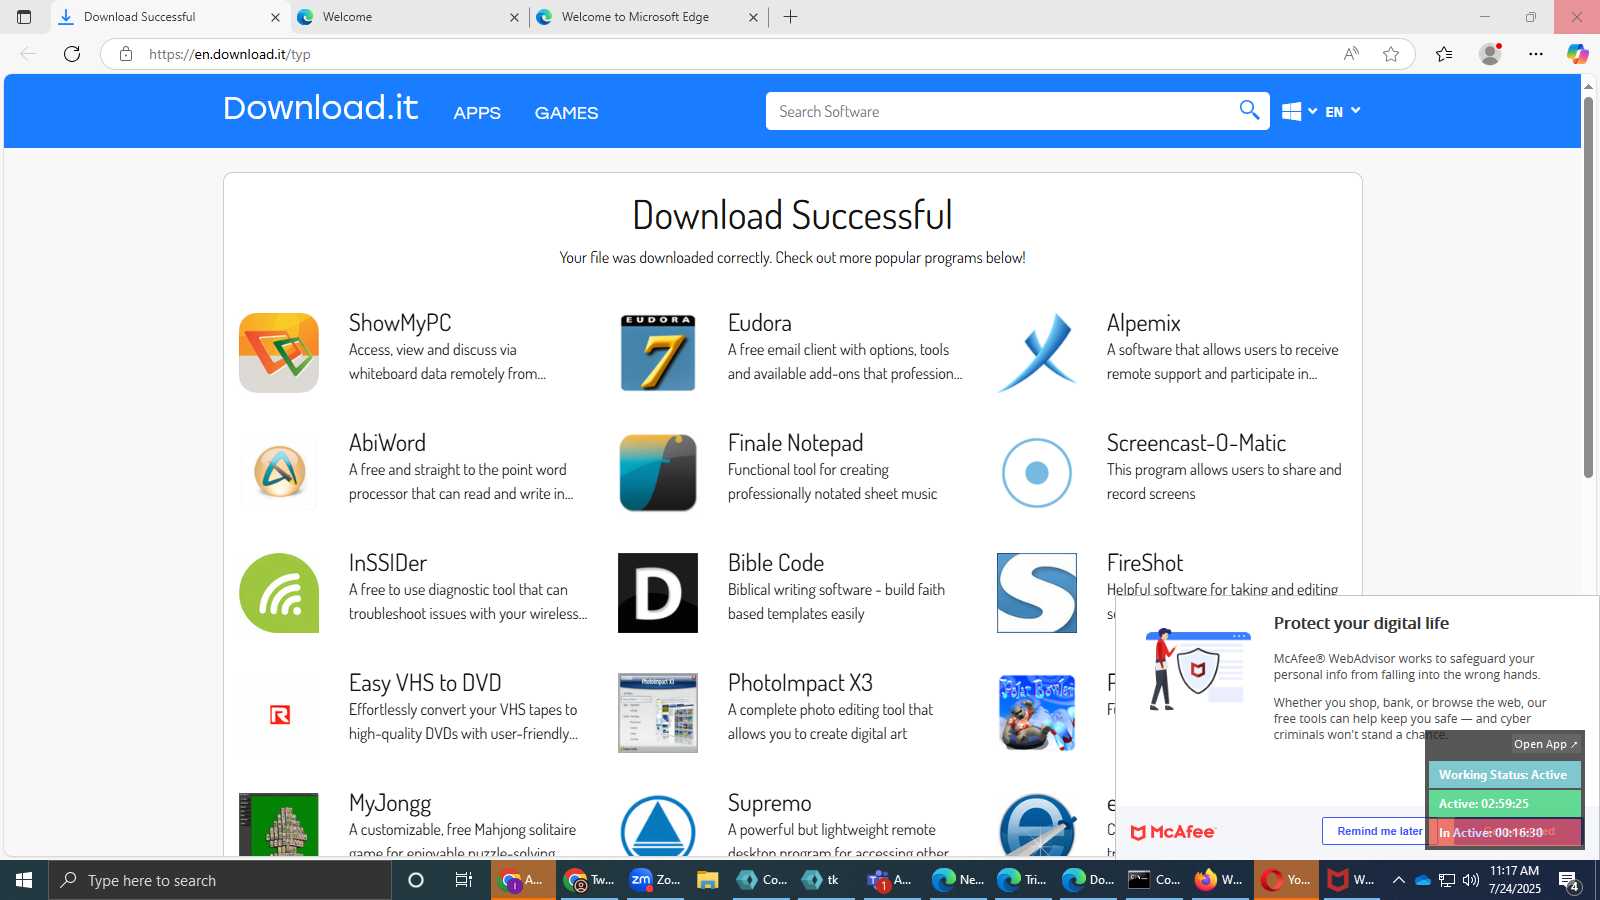Show hidden system tray icons
Image resolution: width=1600 pixels, height=900 pixels.
click(x=1398, y=880)
